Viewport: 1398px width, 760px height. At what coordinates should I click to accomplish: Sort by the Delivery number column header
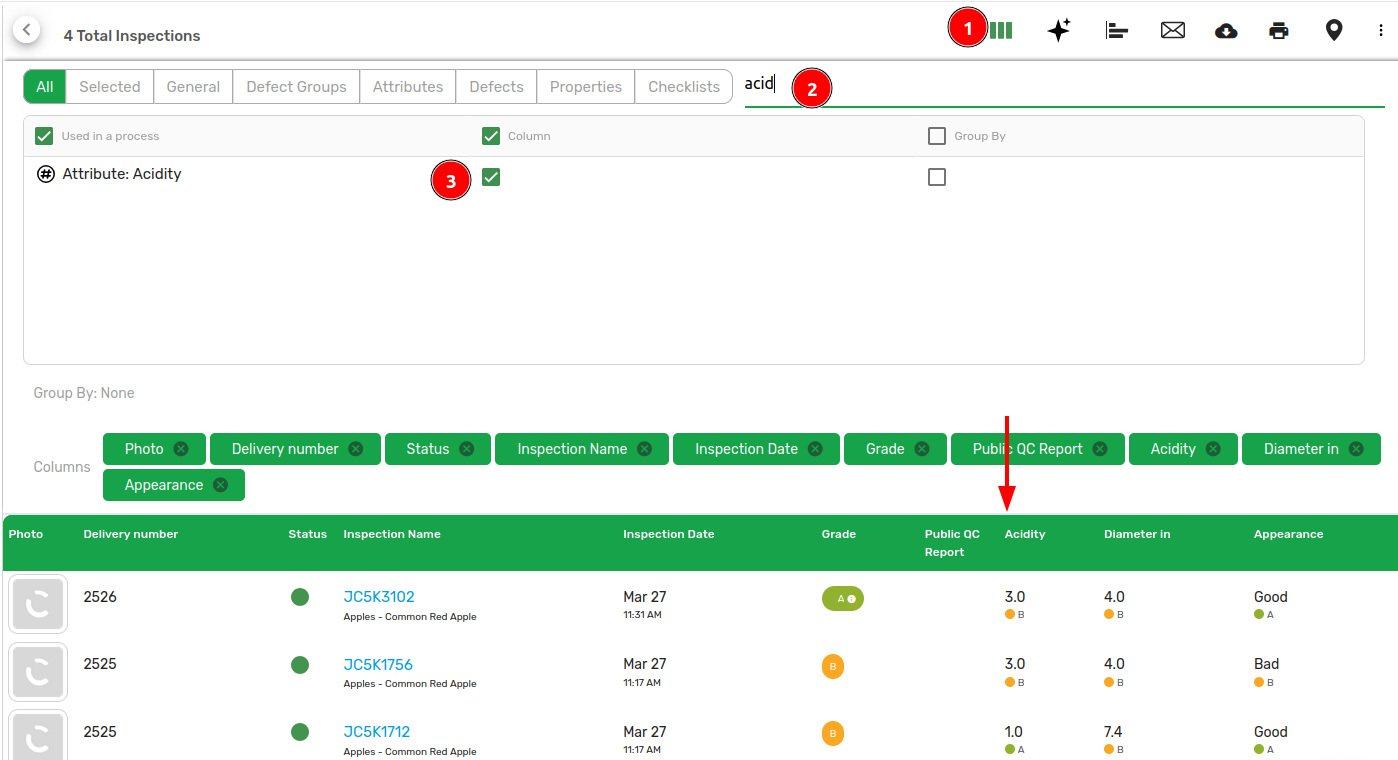(x=131, y=534)
